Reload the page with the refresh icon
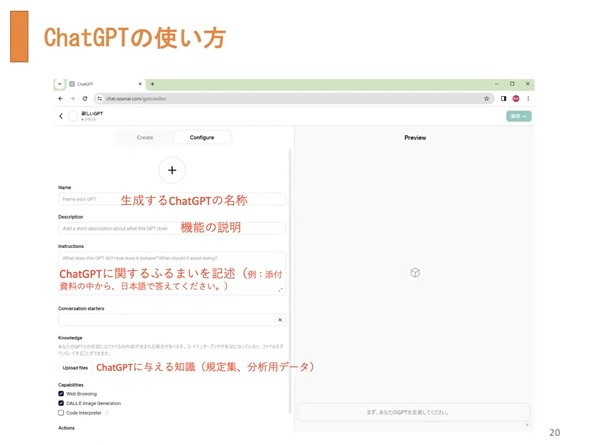Image resolution: width=596 pixels, height=445 pixels. [x=85, y=98]
